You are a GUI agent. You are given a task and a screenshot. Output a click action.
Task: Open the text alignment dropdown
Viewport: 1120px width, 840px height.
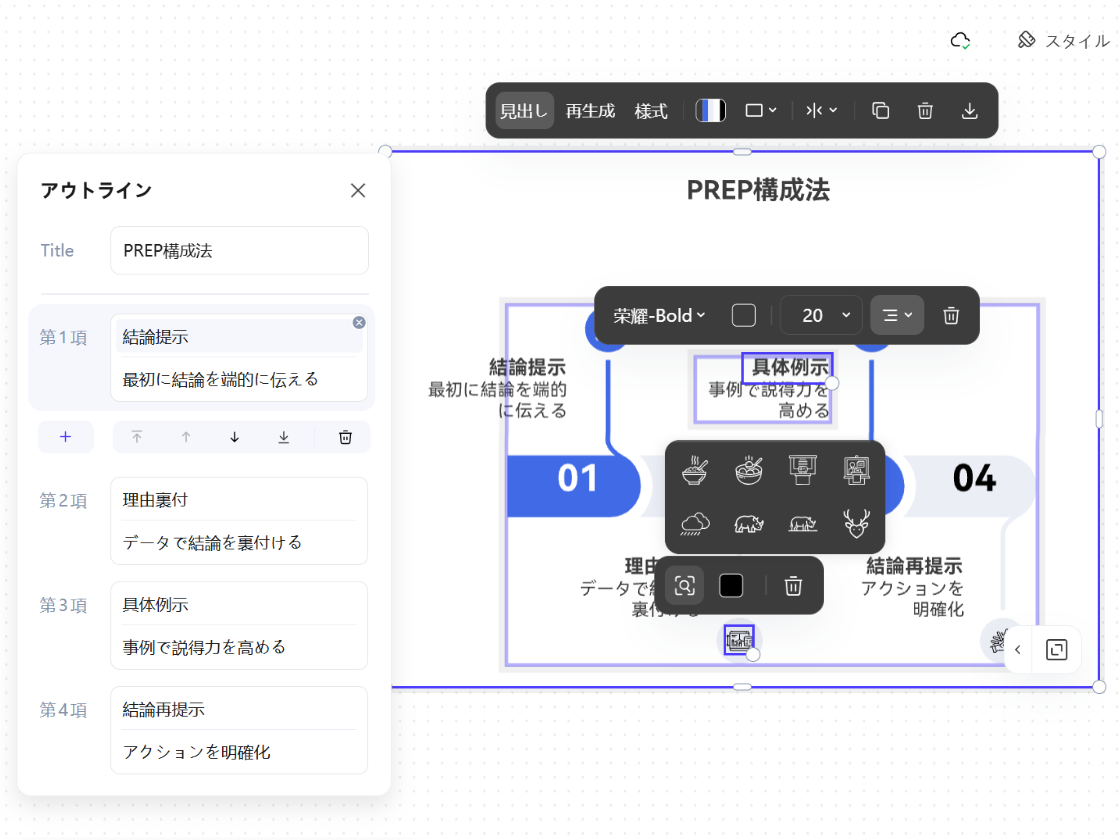(x=897, y=316)
